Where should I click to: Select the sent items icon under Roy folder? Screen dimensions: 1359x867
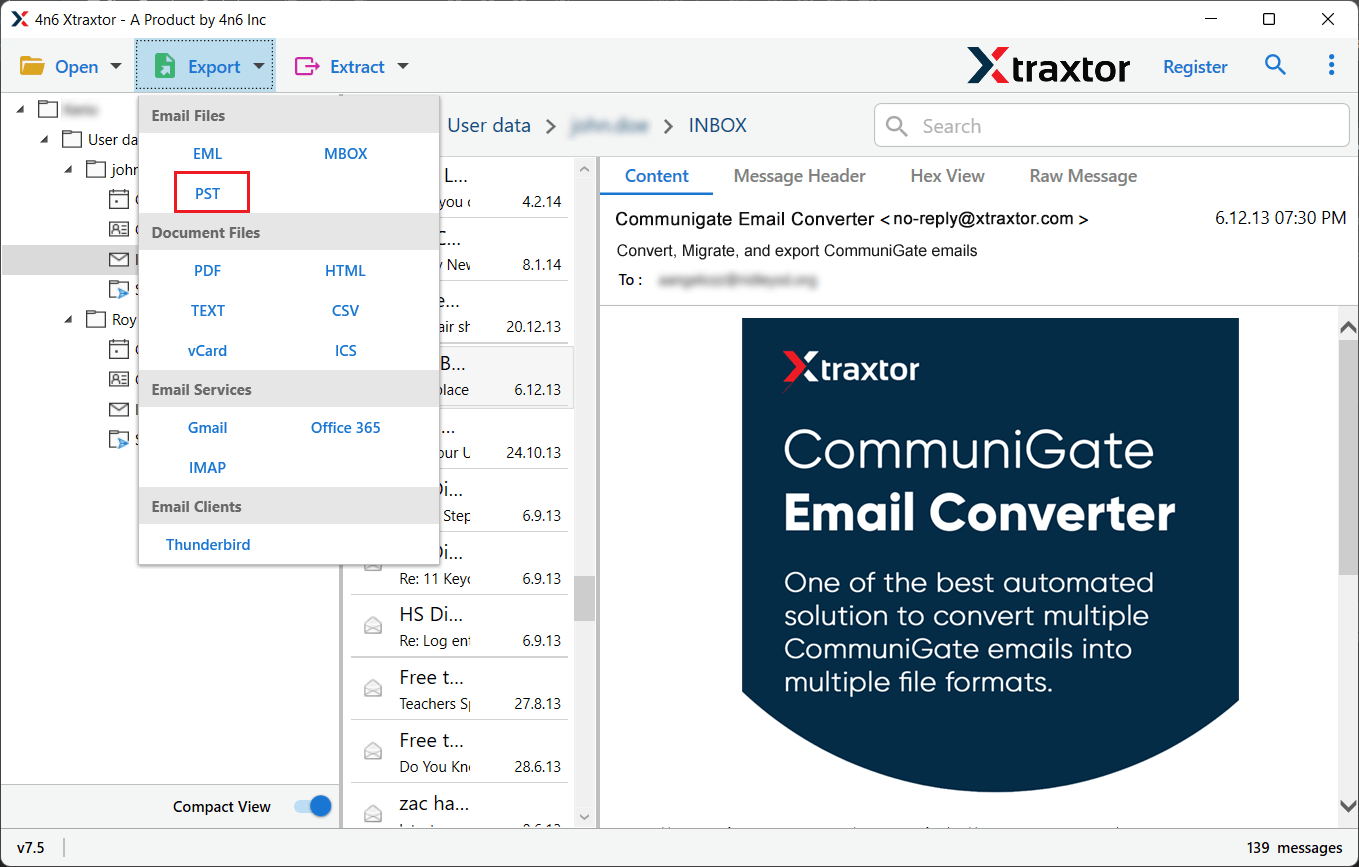pyautogui.click(x=119, y=439)
